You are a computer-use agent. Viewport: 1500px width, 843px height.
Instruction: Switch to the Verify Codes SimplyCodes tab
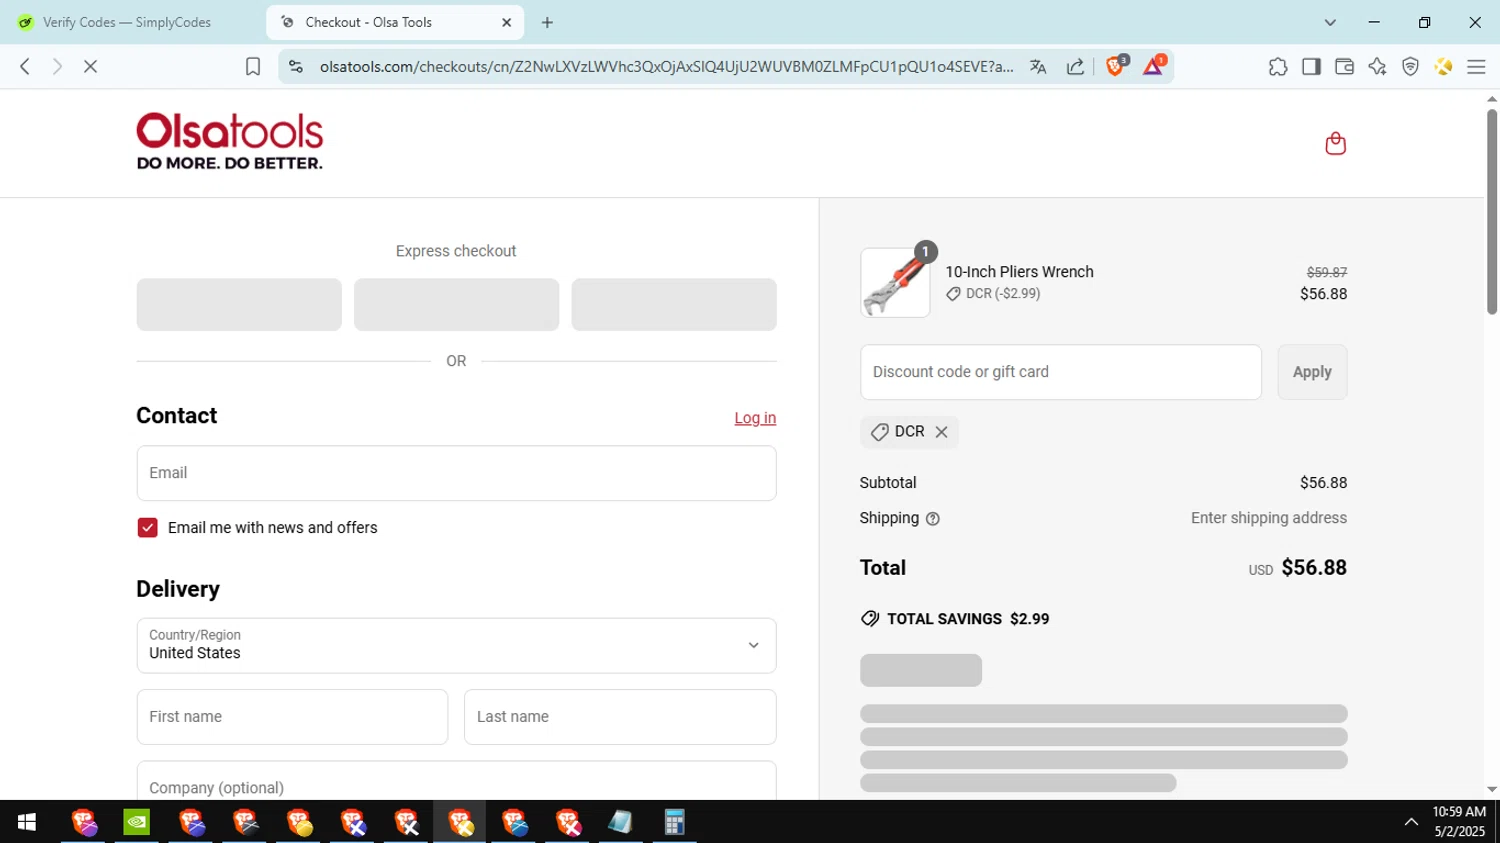click(x=127, y=22)
